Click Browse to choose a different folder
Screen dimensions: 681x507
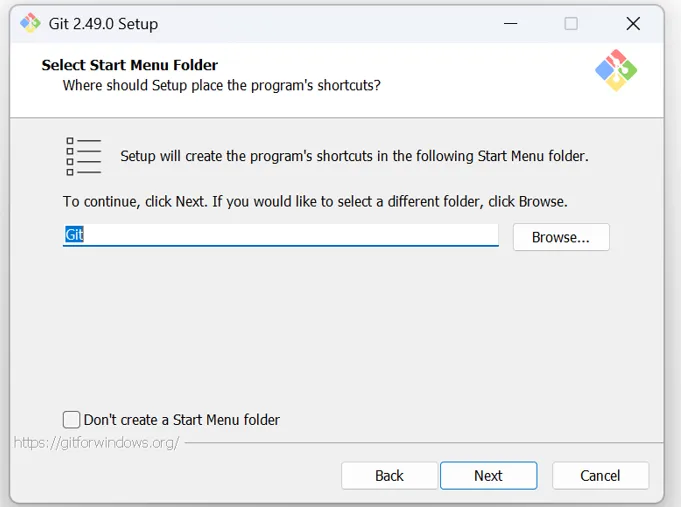tap(560, 237)
